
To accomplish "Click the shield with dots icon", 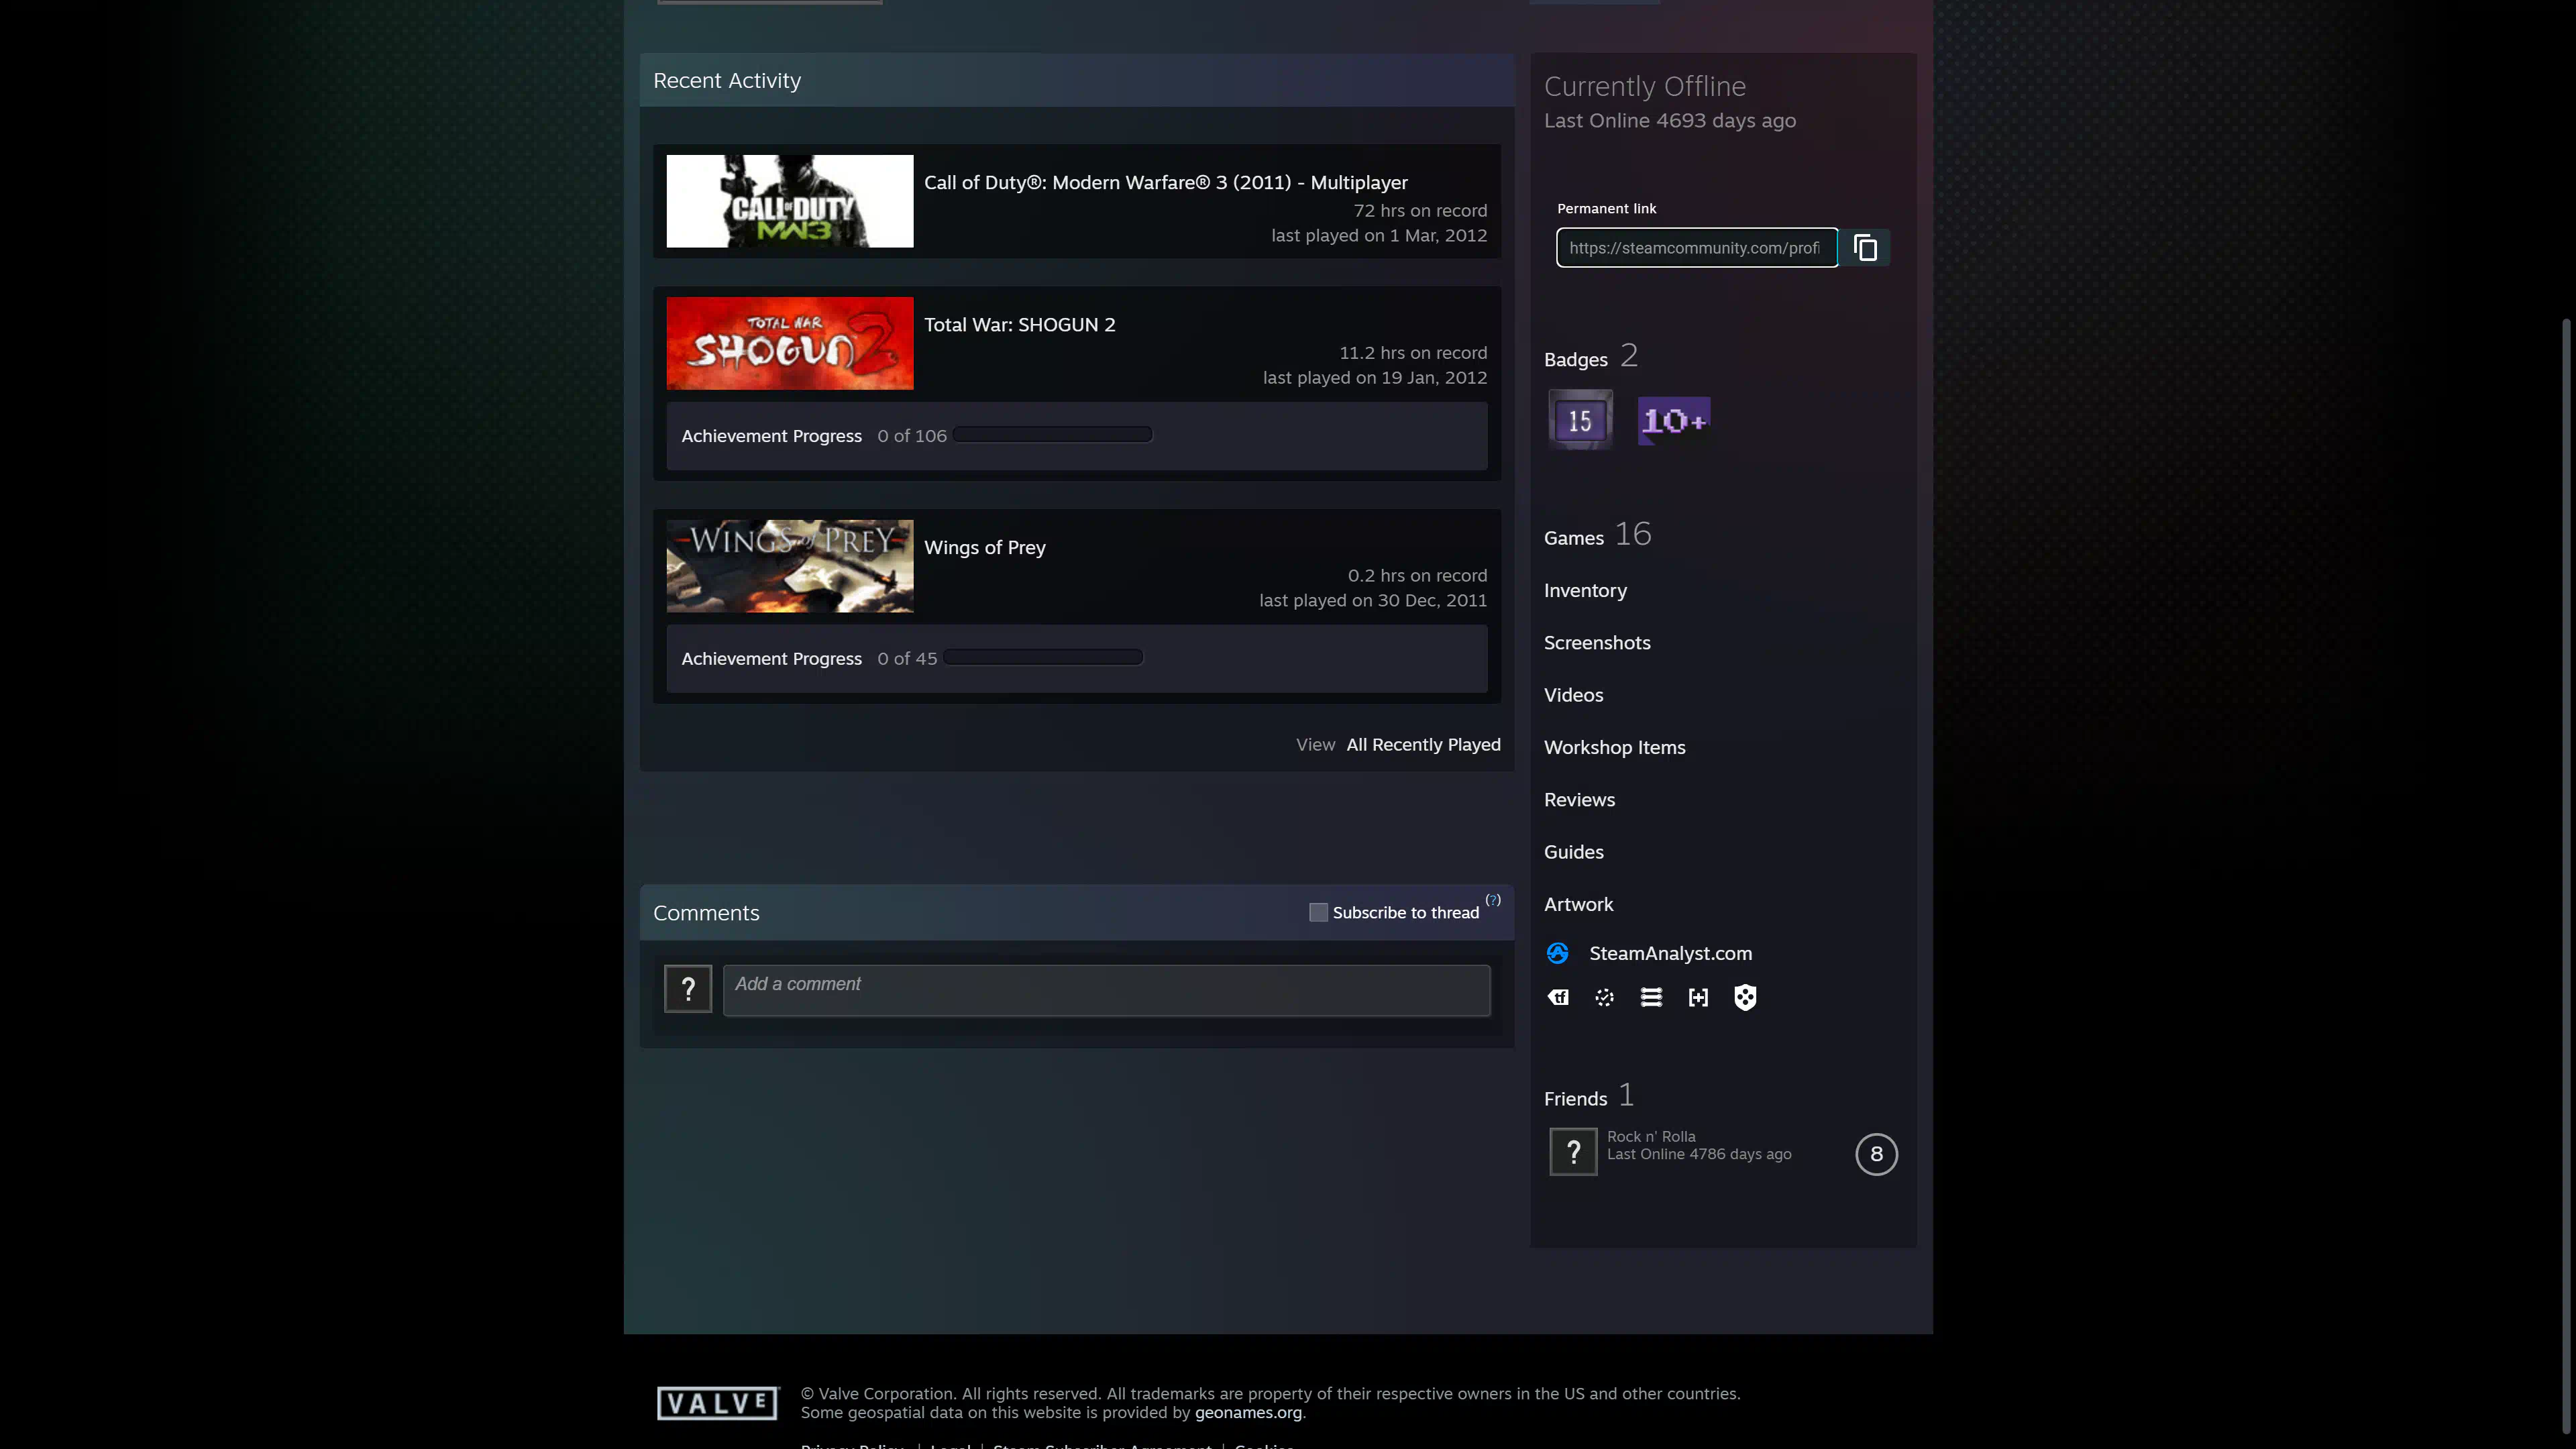I will point(1745,997).
